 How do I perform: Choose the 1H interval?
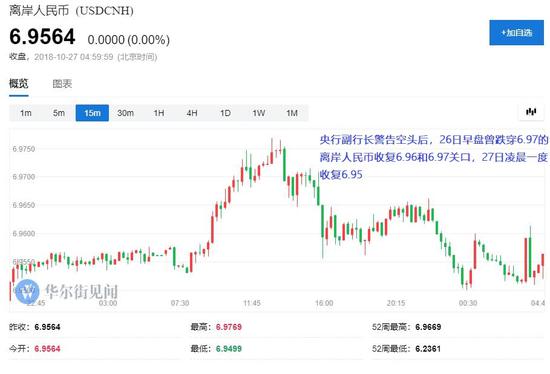[x=159, y=113]
